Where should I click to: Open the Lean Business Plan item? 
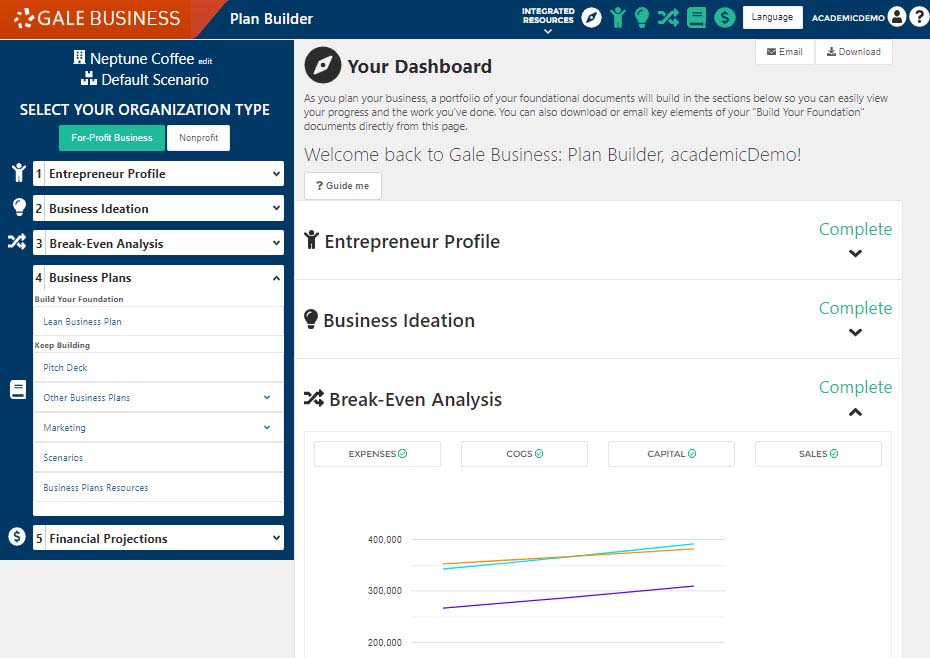[x=158, y=322]
